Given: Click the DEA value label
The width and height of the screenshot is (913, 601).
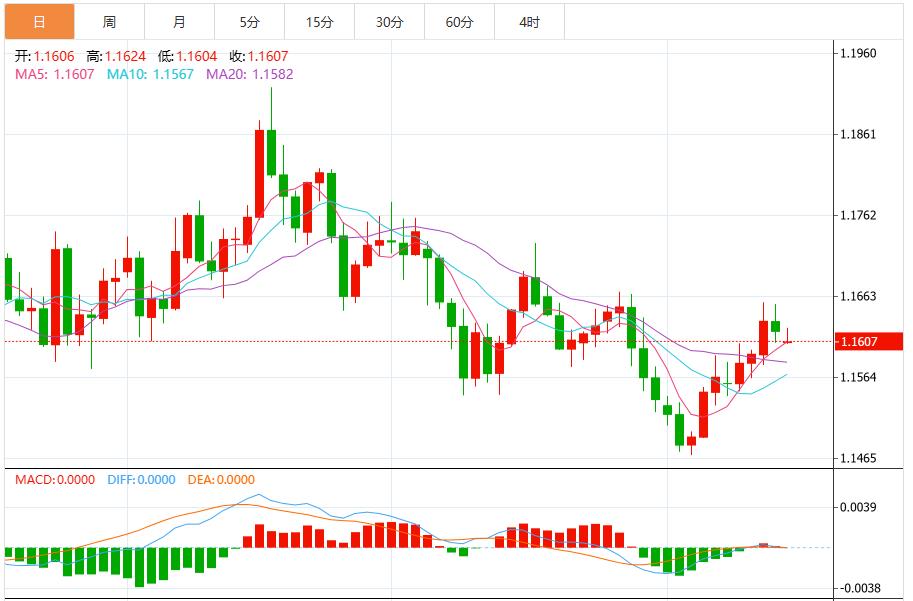Looking at the screenshot, I should (x=219, y=480).
